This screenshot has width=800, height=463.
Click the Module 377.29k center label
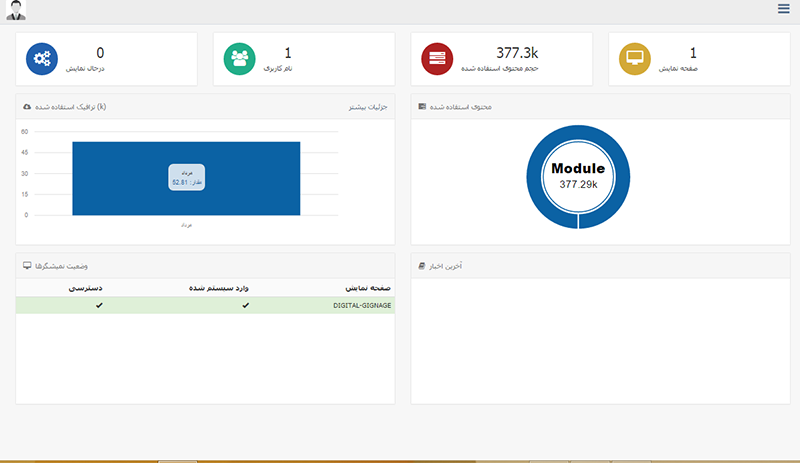pyautogui.click(x=578, y=176)
